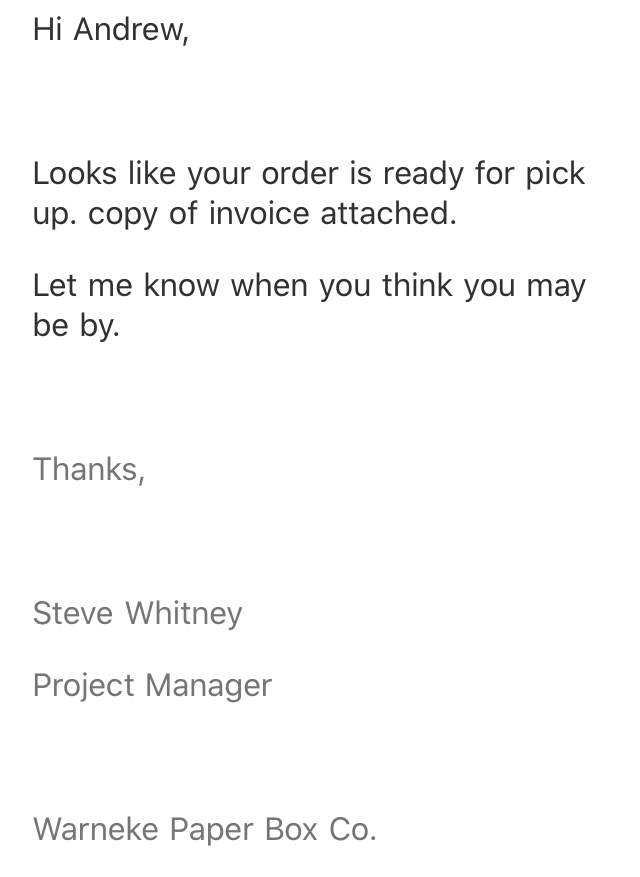The image size is (640, 877).
Task: Click the surname "Whitney" in the signature
Action: pyautogui.click(x=183, y=615)
